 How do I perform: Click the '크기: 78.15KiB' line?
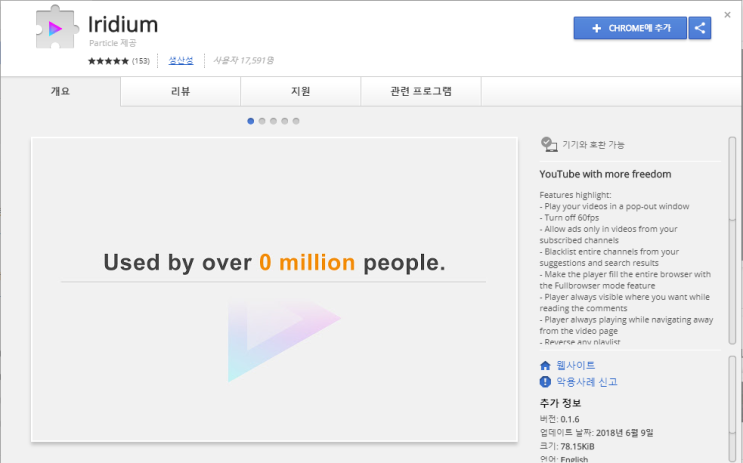pyautogui.click(x=567, y=446)
